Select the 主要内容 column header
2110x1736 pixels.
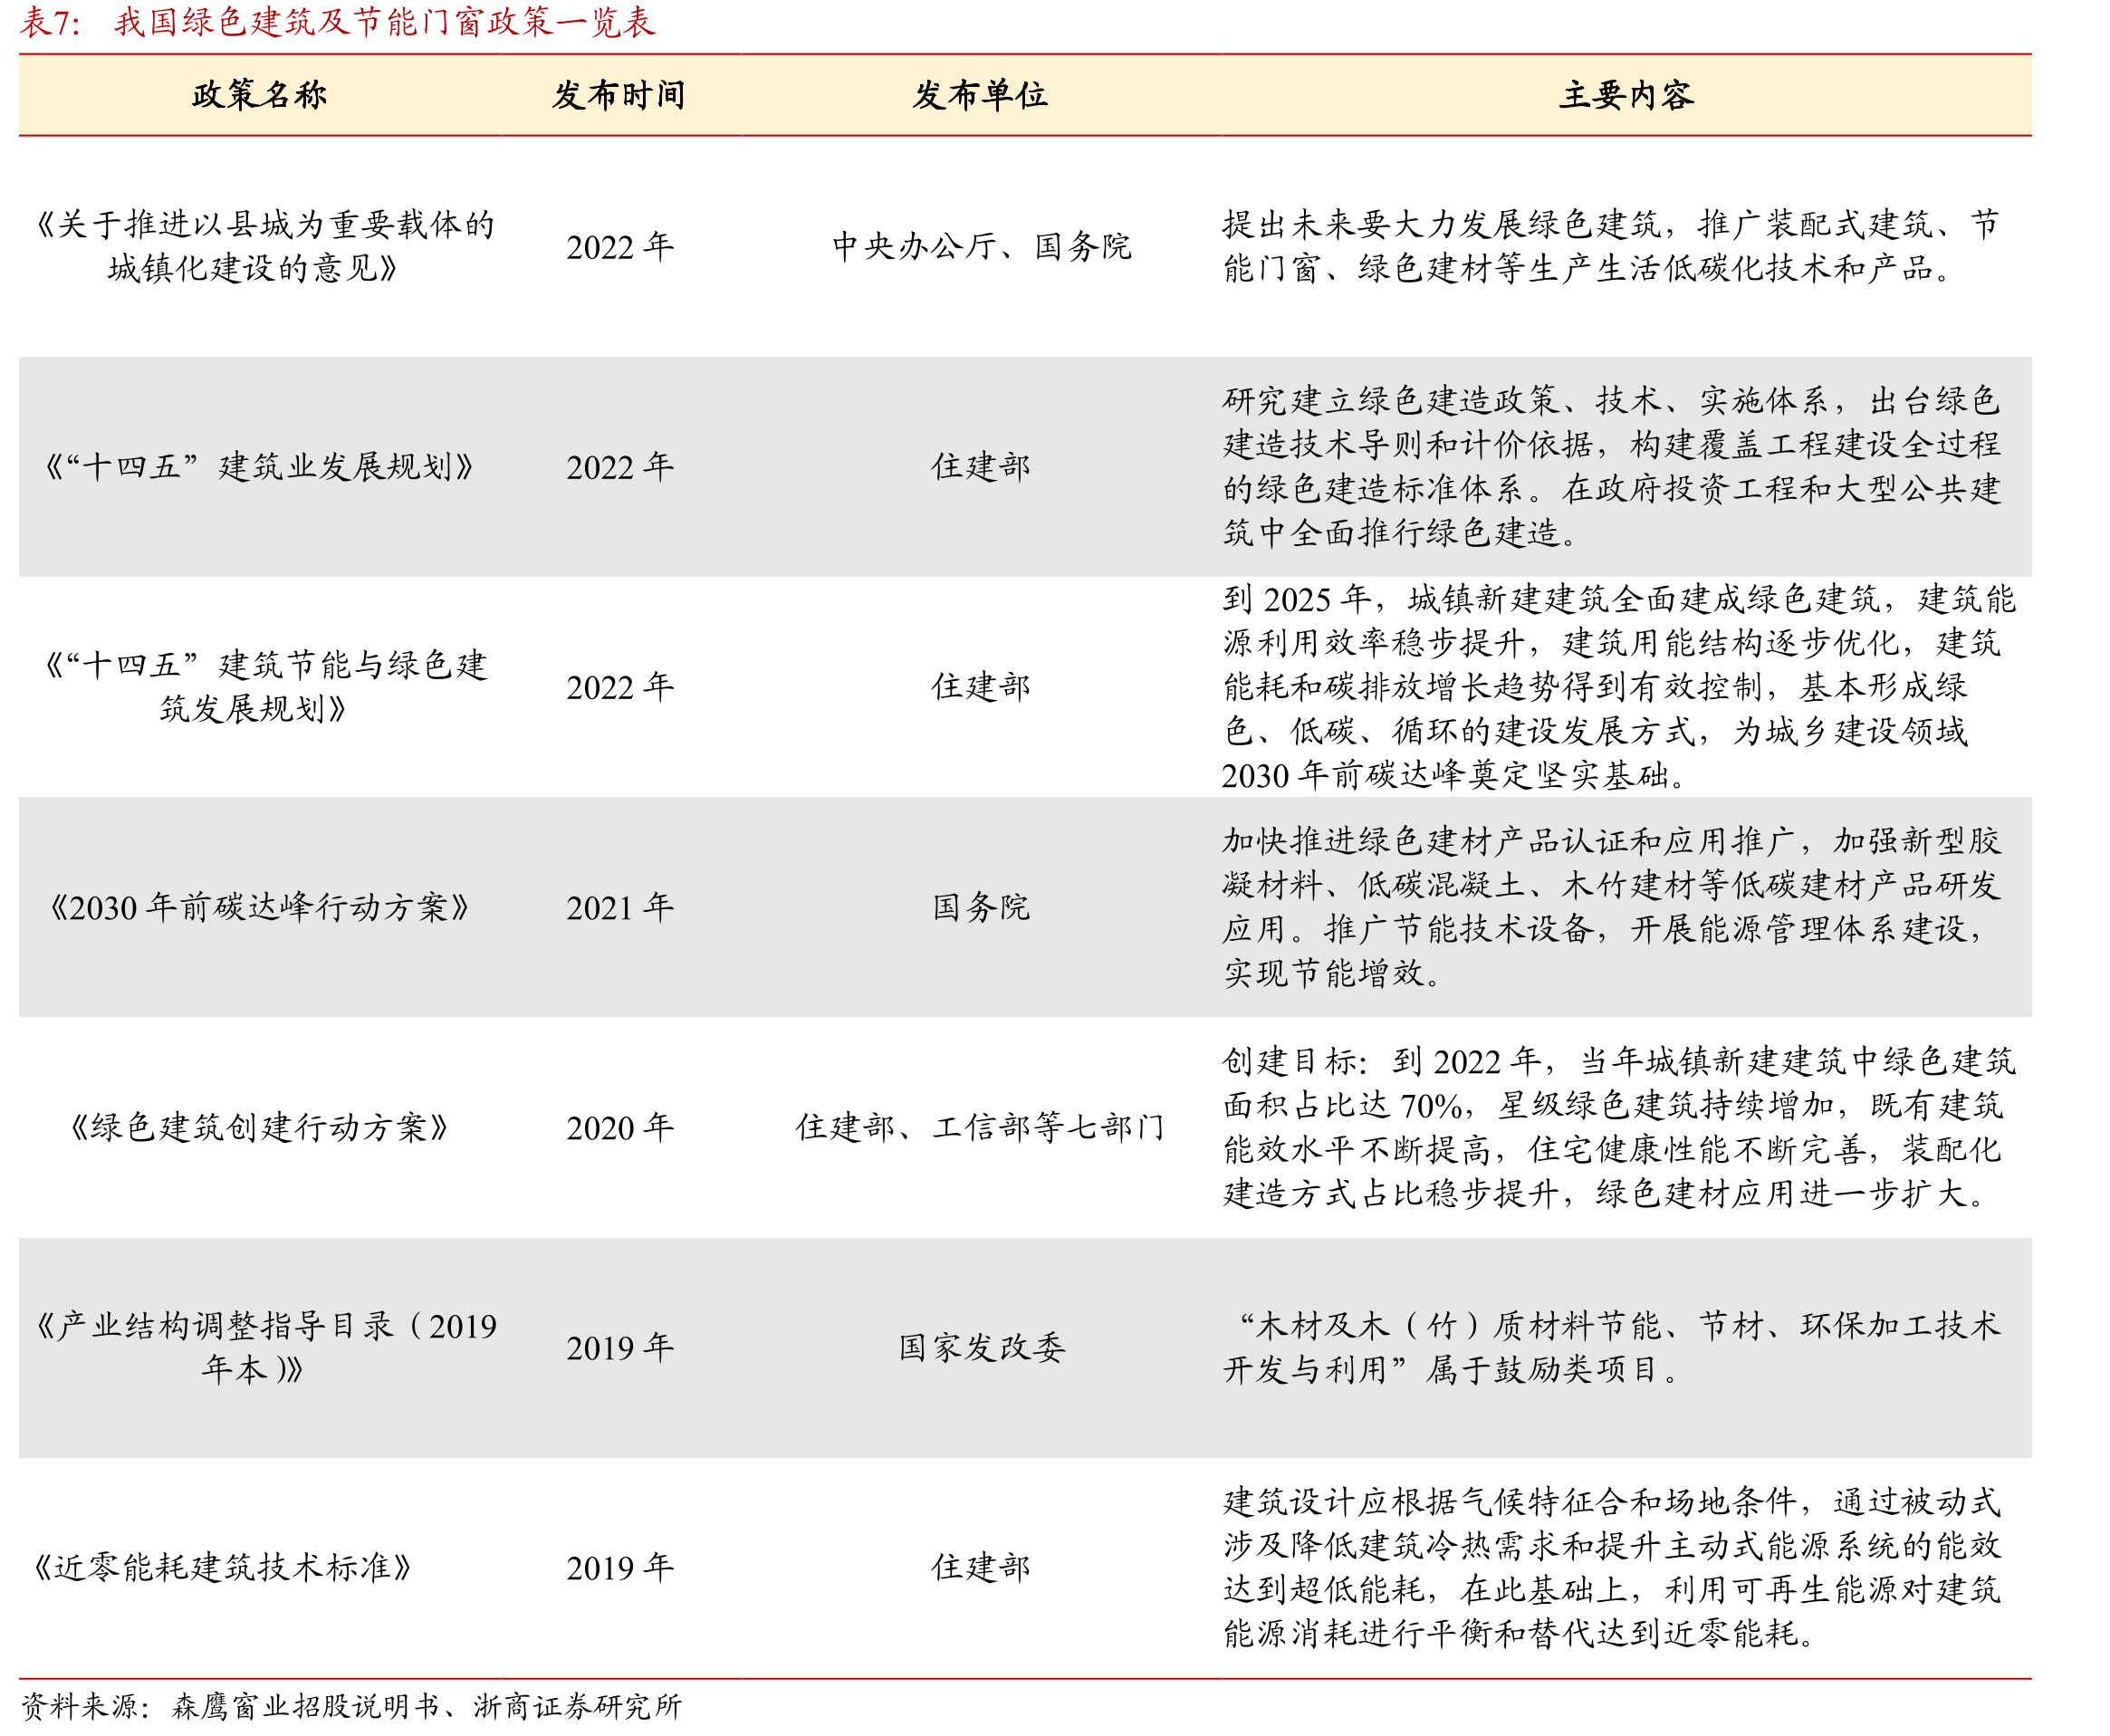(x=1627, y=95)
